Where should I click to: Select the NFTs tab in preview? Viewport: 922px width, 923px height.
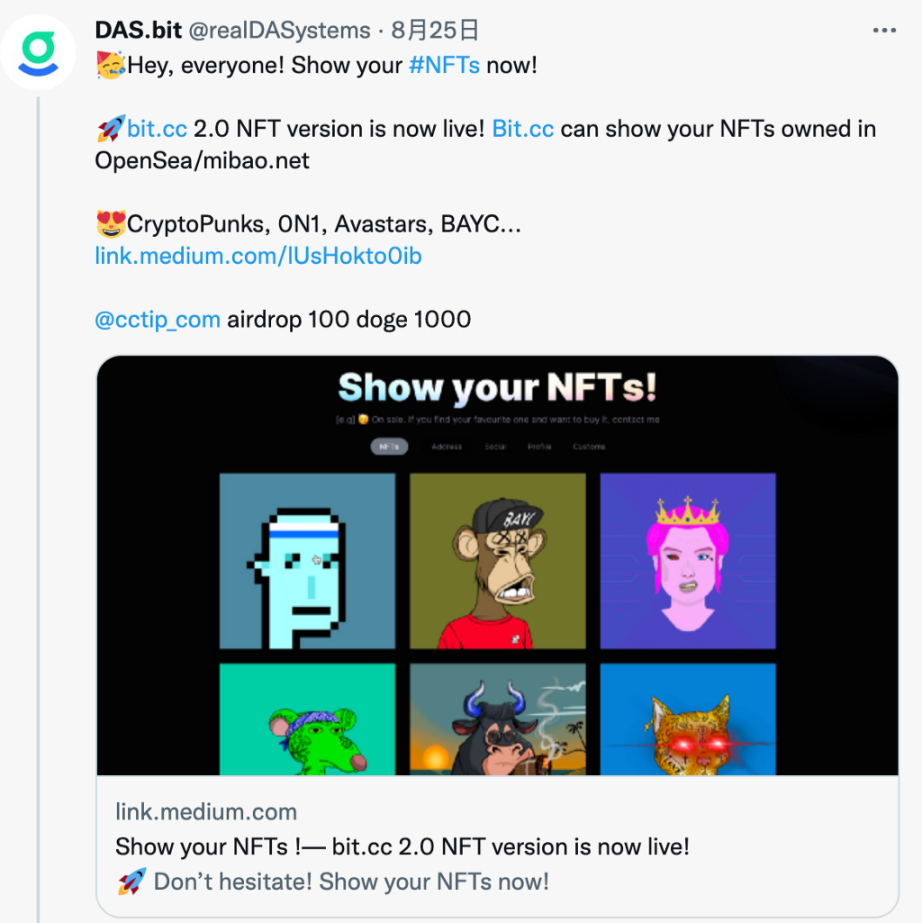[389, 447]
